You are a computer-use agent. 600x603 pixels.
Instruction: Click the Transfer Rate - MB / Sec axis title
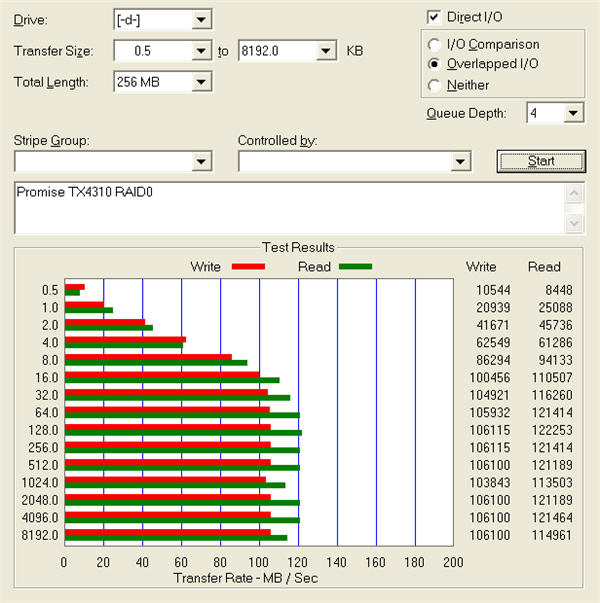tap(246, 578)
